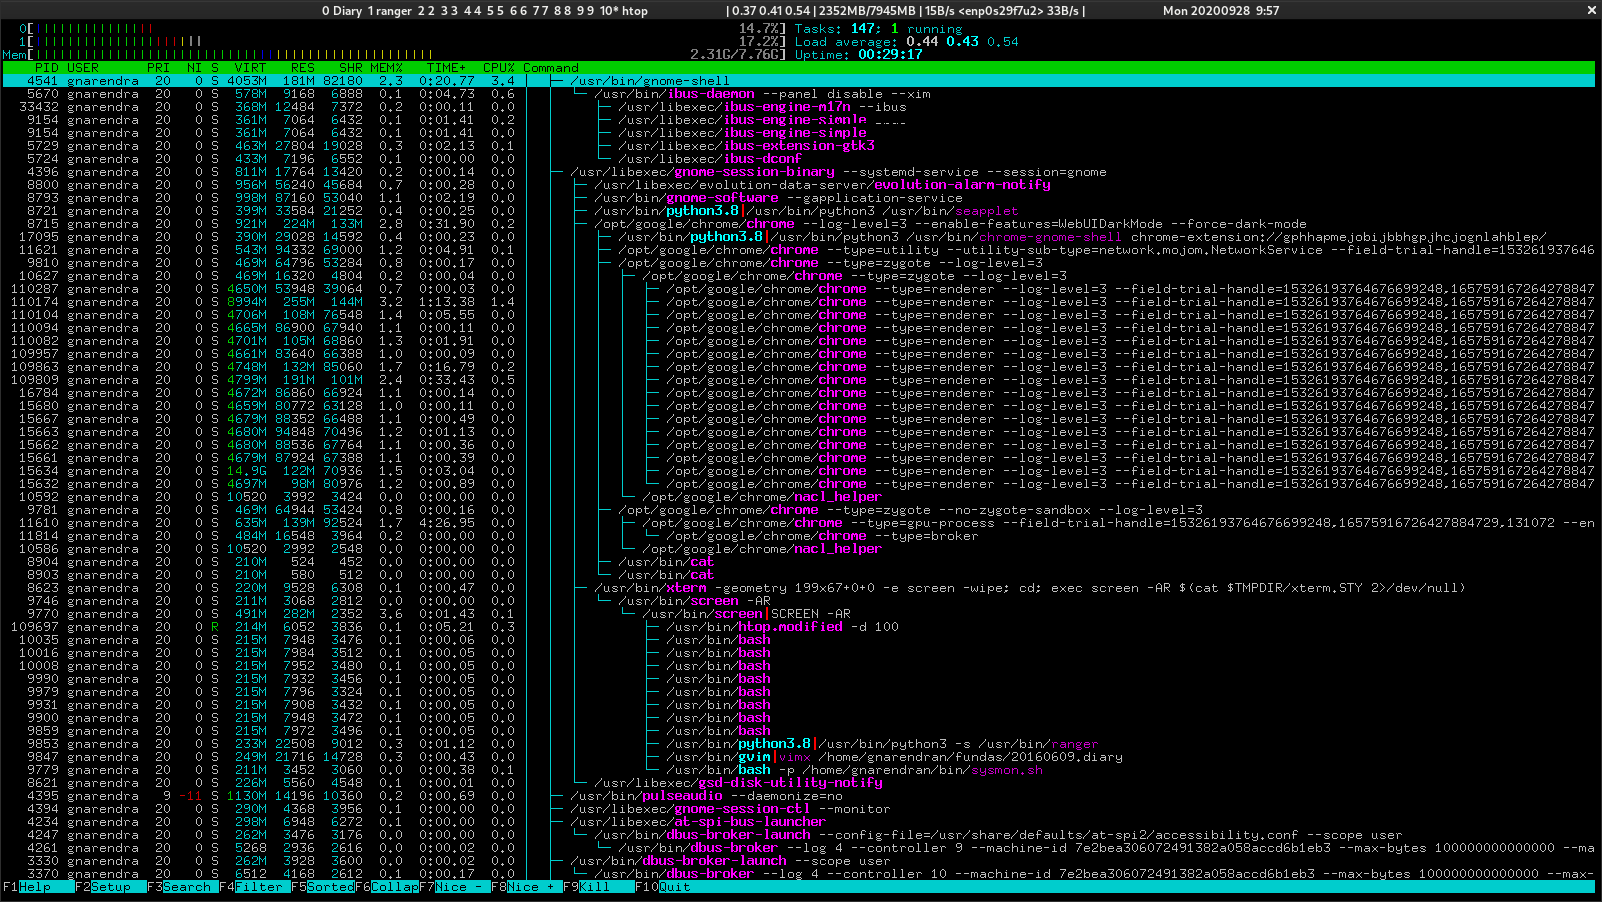Select dbus-broker-launch --scope user with PID 3330
This screenshot has height=902, width=1602.
pyautogui.click(x=798, y=861)
